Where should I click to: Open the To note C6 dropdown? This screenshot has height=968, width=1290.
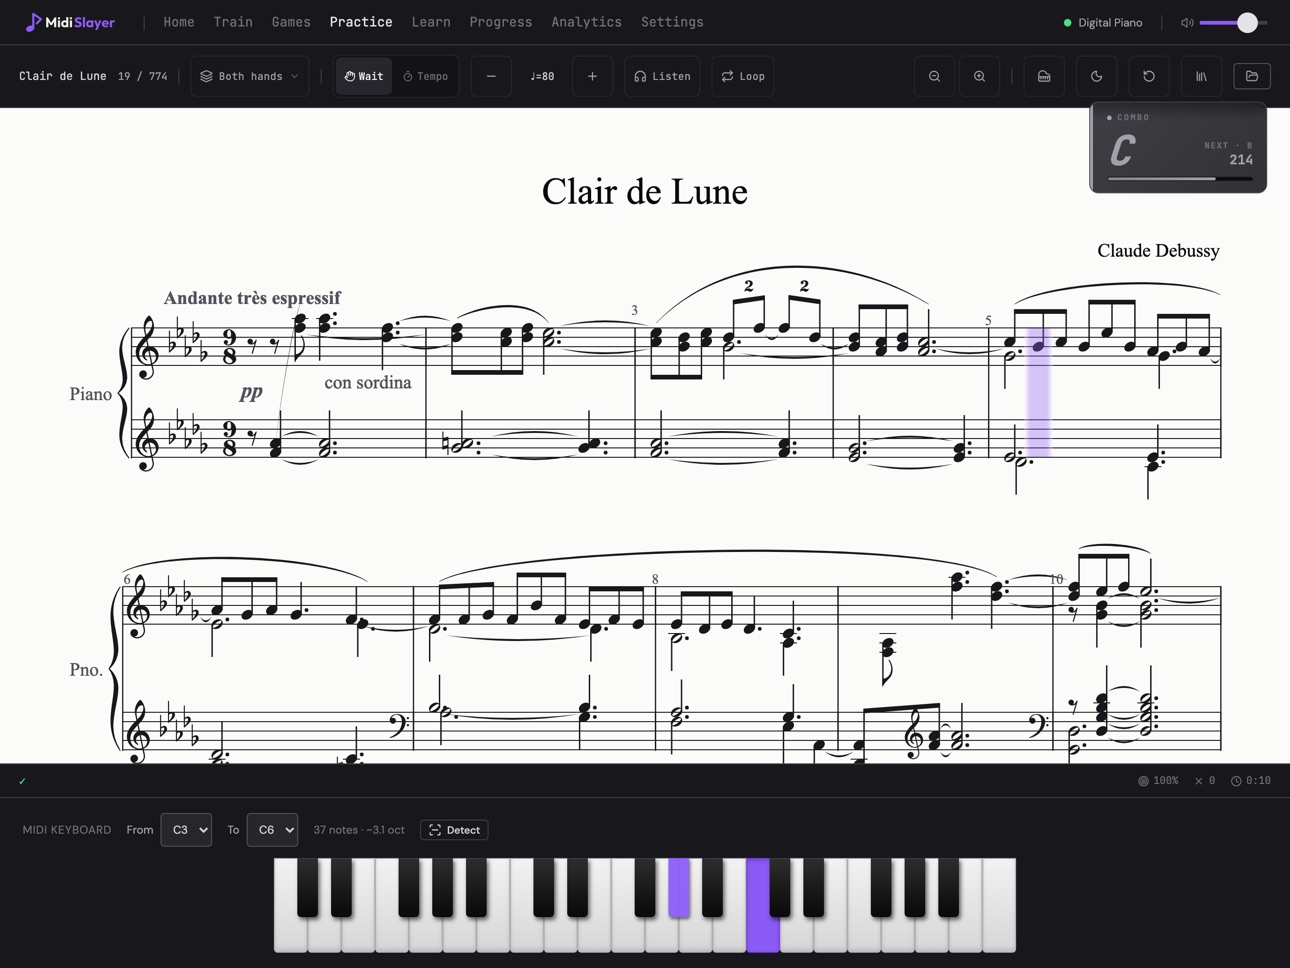click(272, 830)
